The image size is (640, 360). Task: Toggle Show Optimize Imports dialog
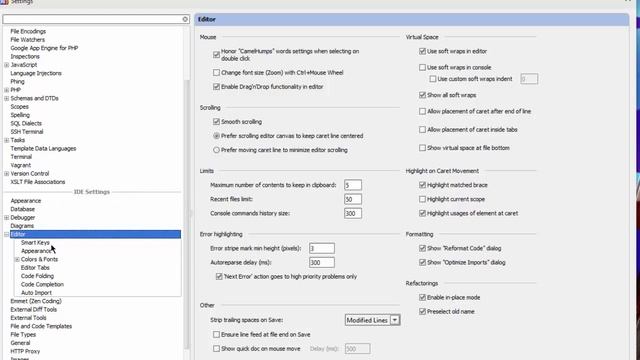(x=422, y=262)
